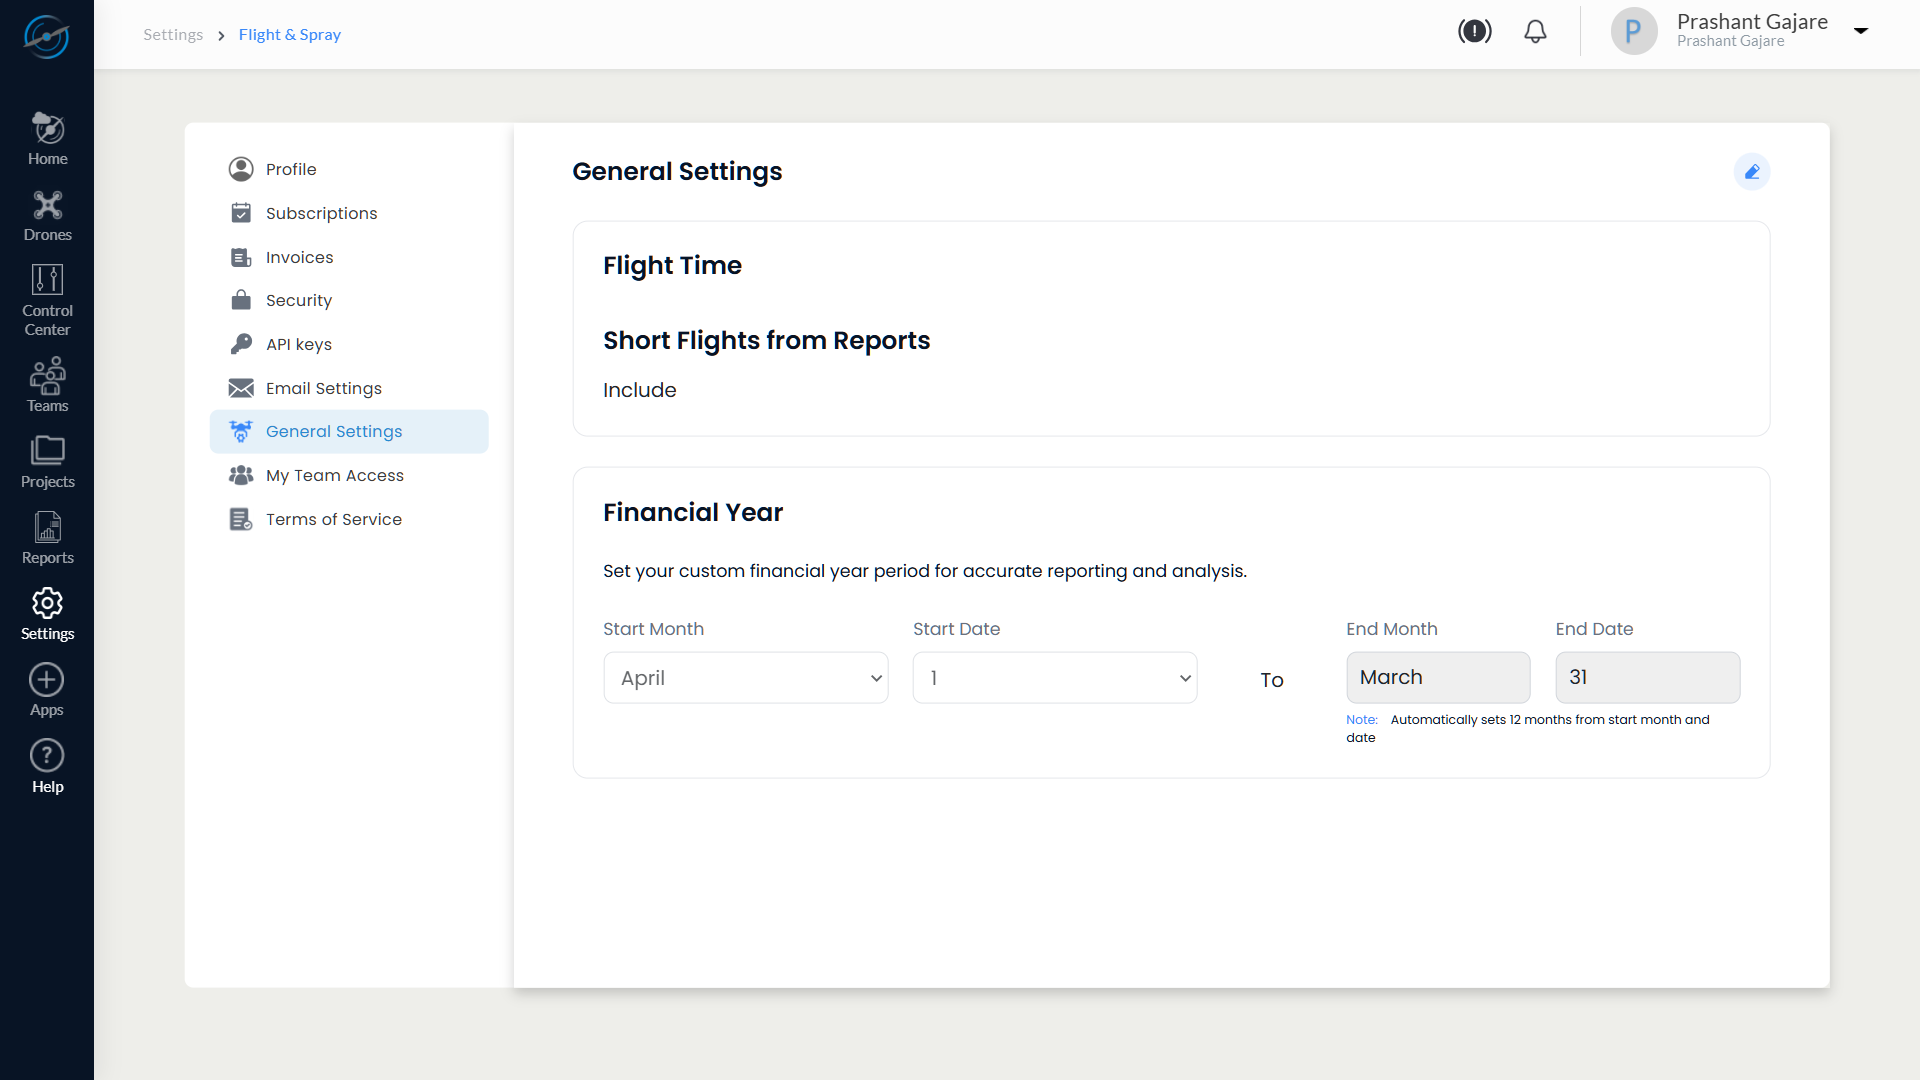Open API keys settings page
Screen dimensions: 1920x1080
pos(298,344)
